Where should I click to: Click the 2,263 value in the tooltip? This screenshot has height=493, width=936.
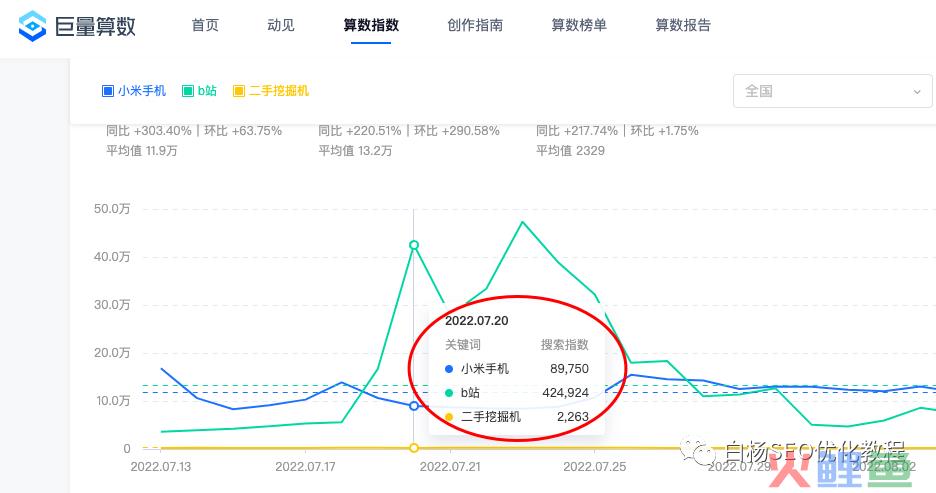point(573,417)
